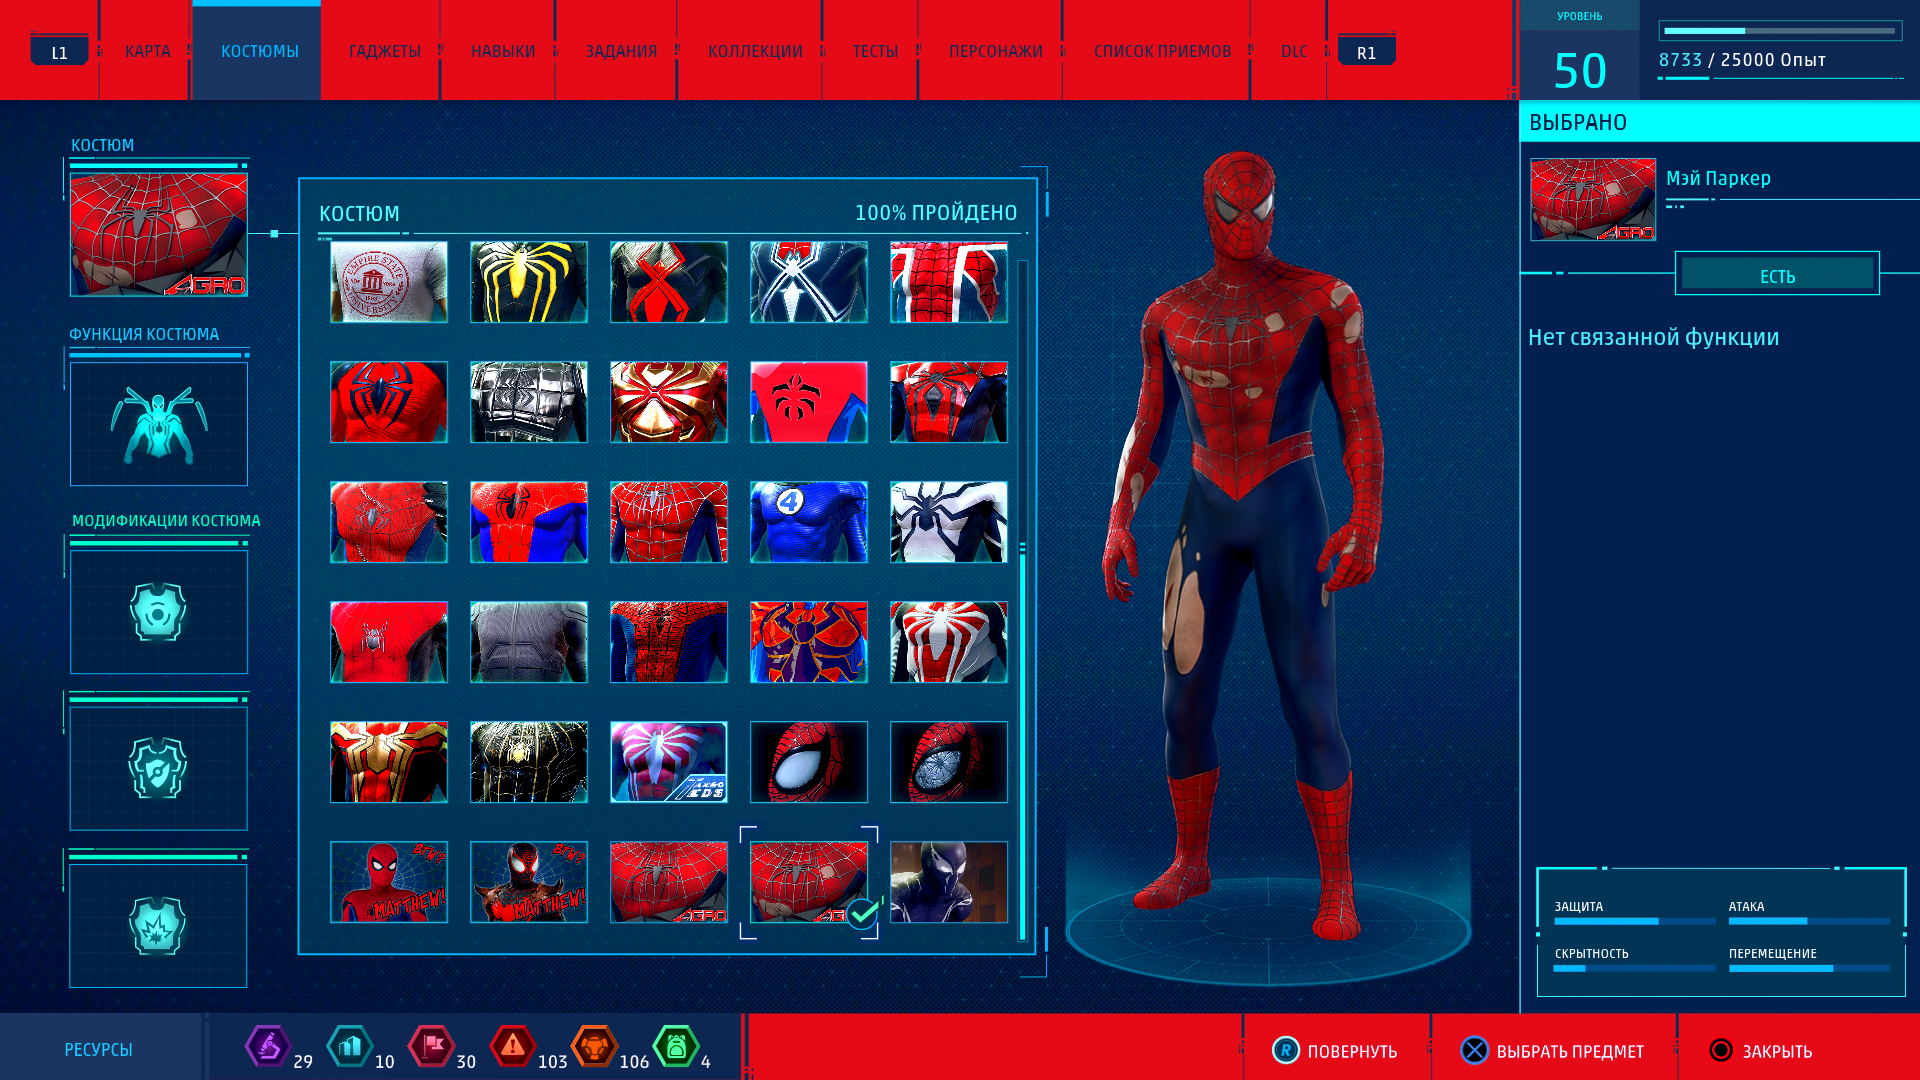Click the red crime token warning icon
The image size is (1920, 1080).
[512, 1047]
